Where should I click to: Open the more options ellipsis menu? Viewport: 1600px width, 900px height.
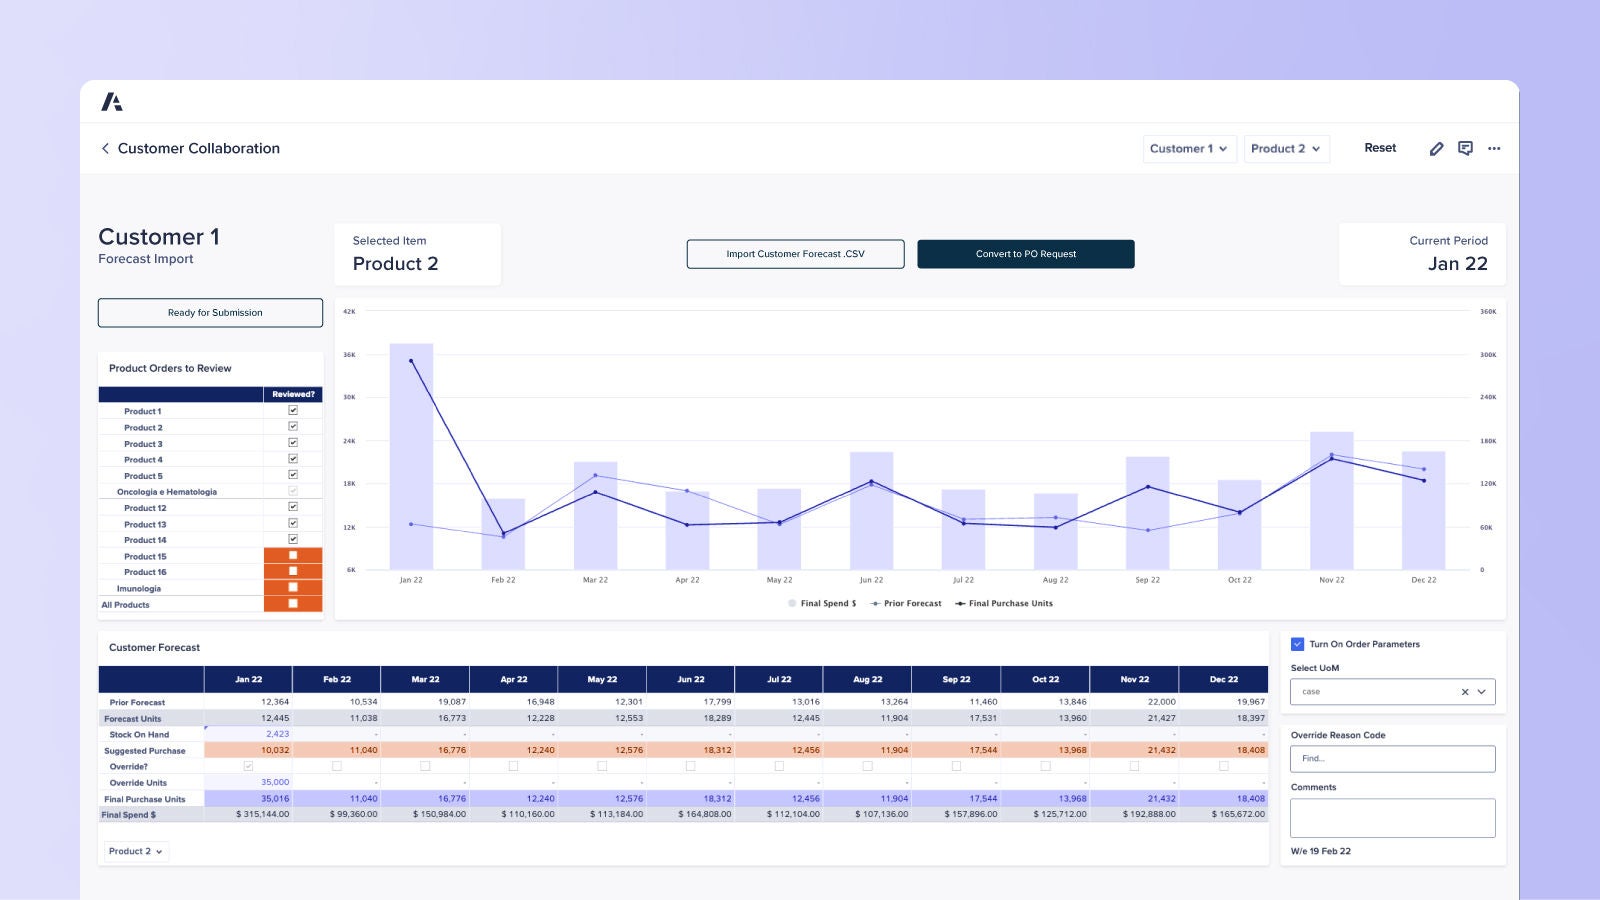tap(1494, 148)
